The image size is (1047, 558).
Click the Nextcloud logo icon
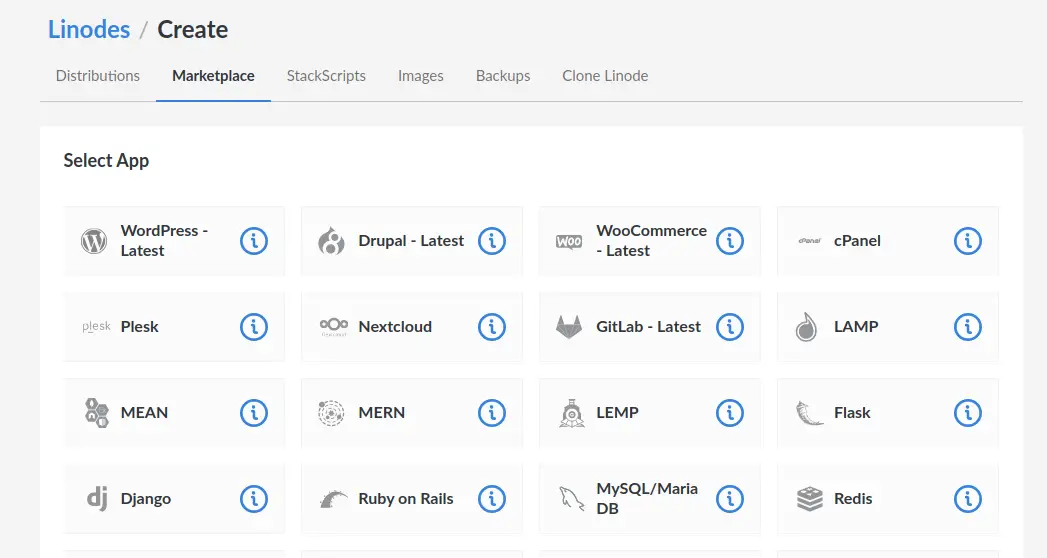[x=334, y=326]
